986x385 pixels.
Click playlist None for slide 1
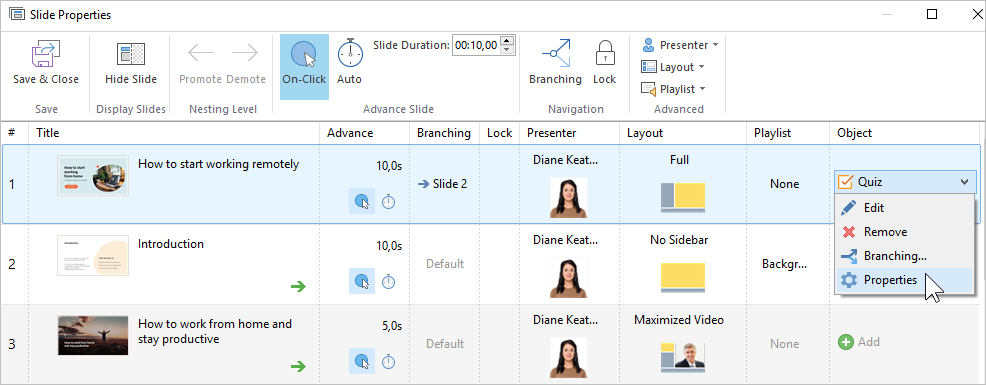(785, 184)
